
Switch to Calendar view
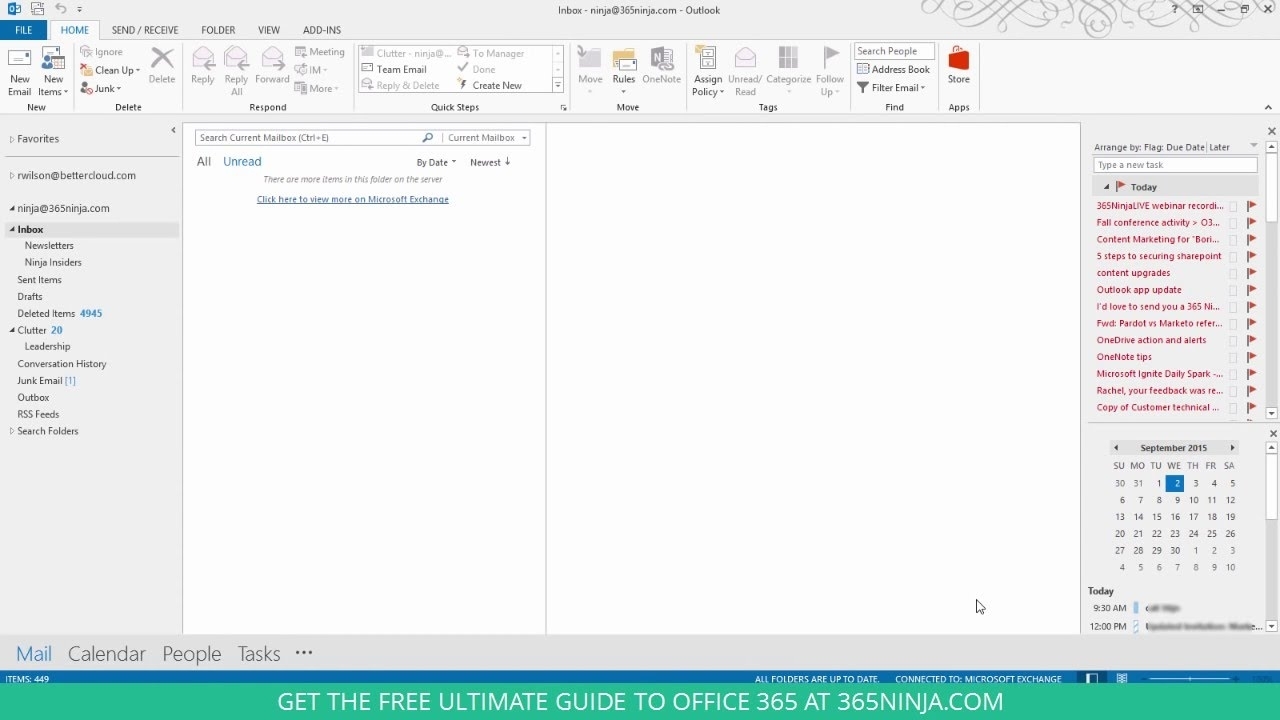107,654
